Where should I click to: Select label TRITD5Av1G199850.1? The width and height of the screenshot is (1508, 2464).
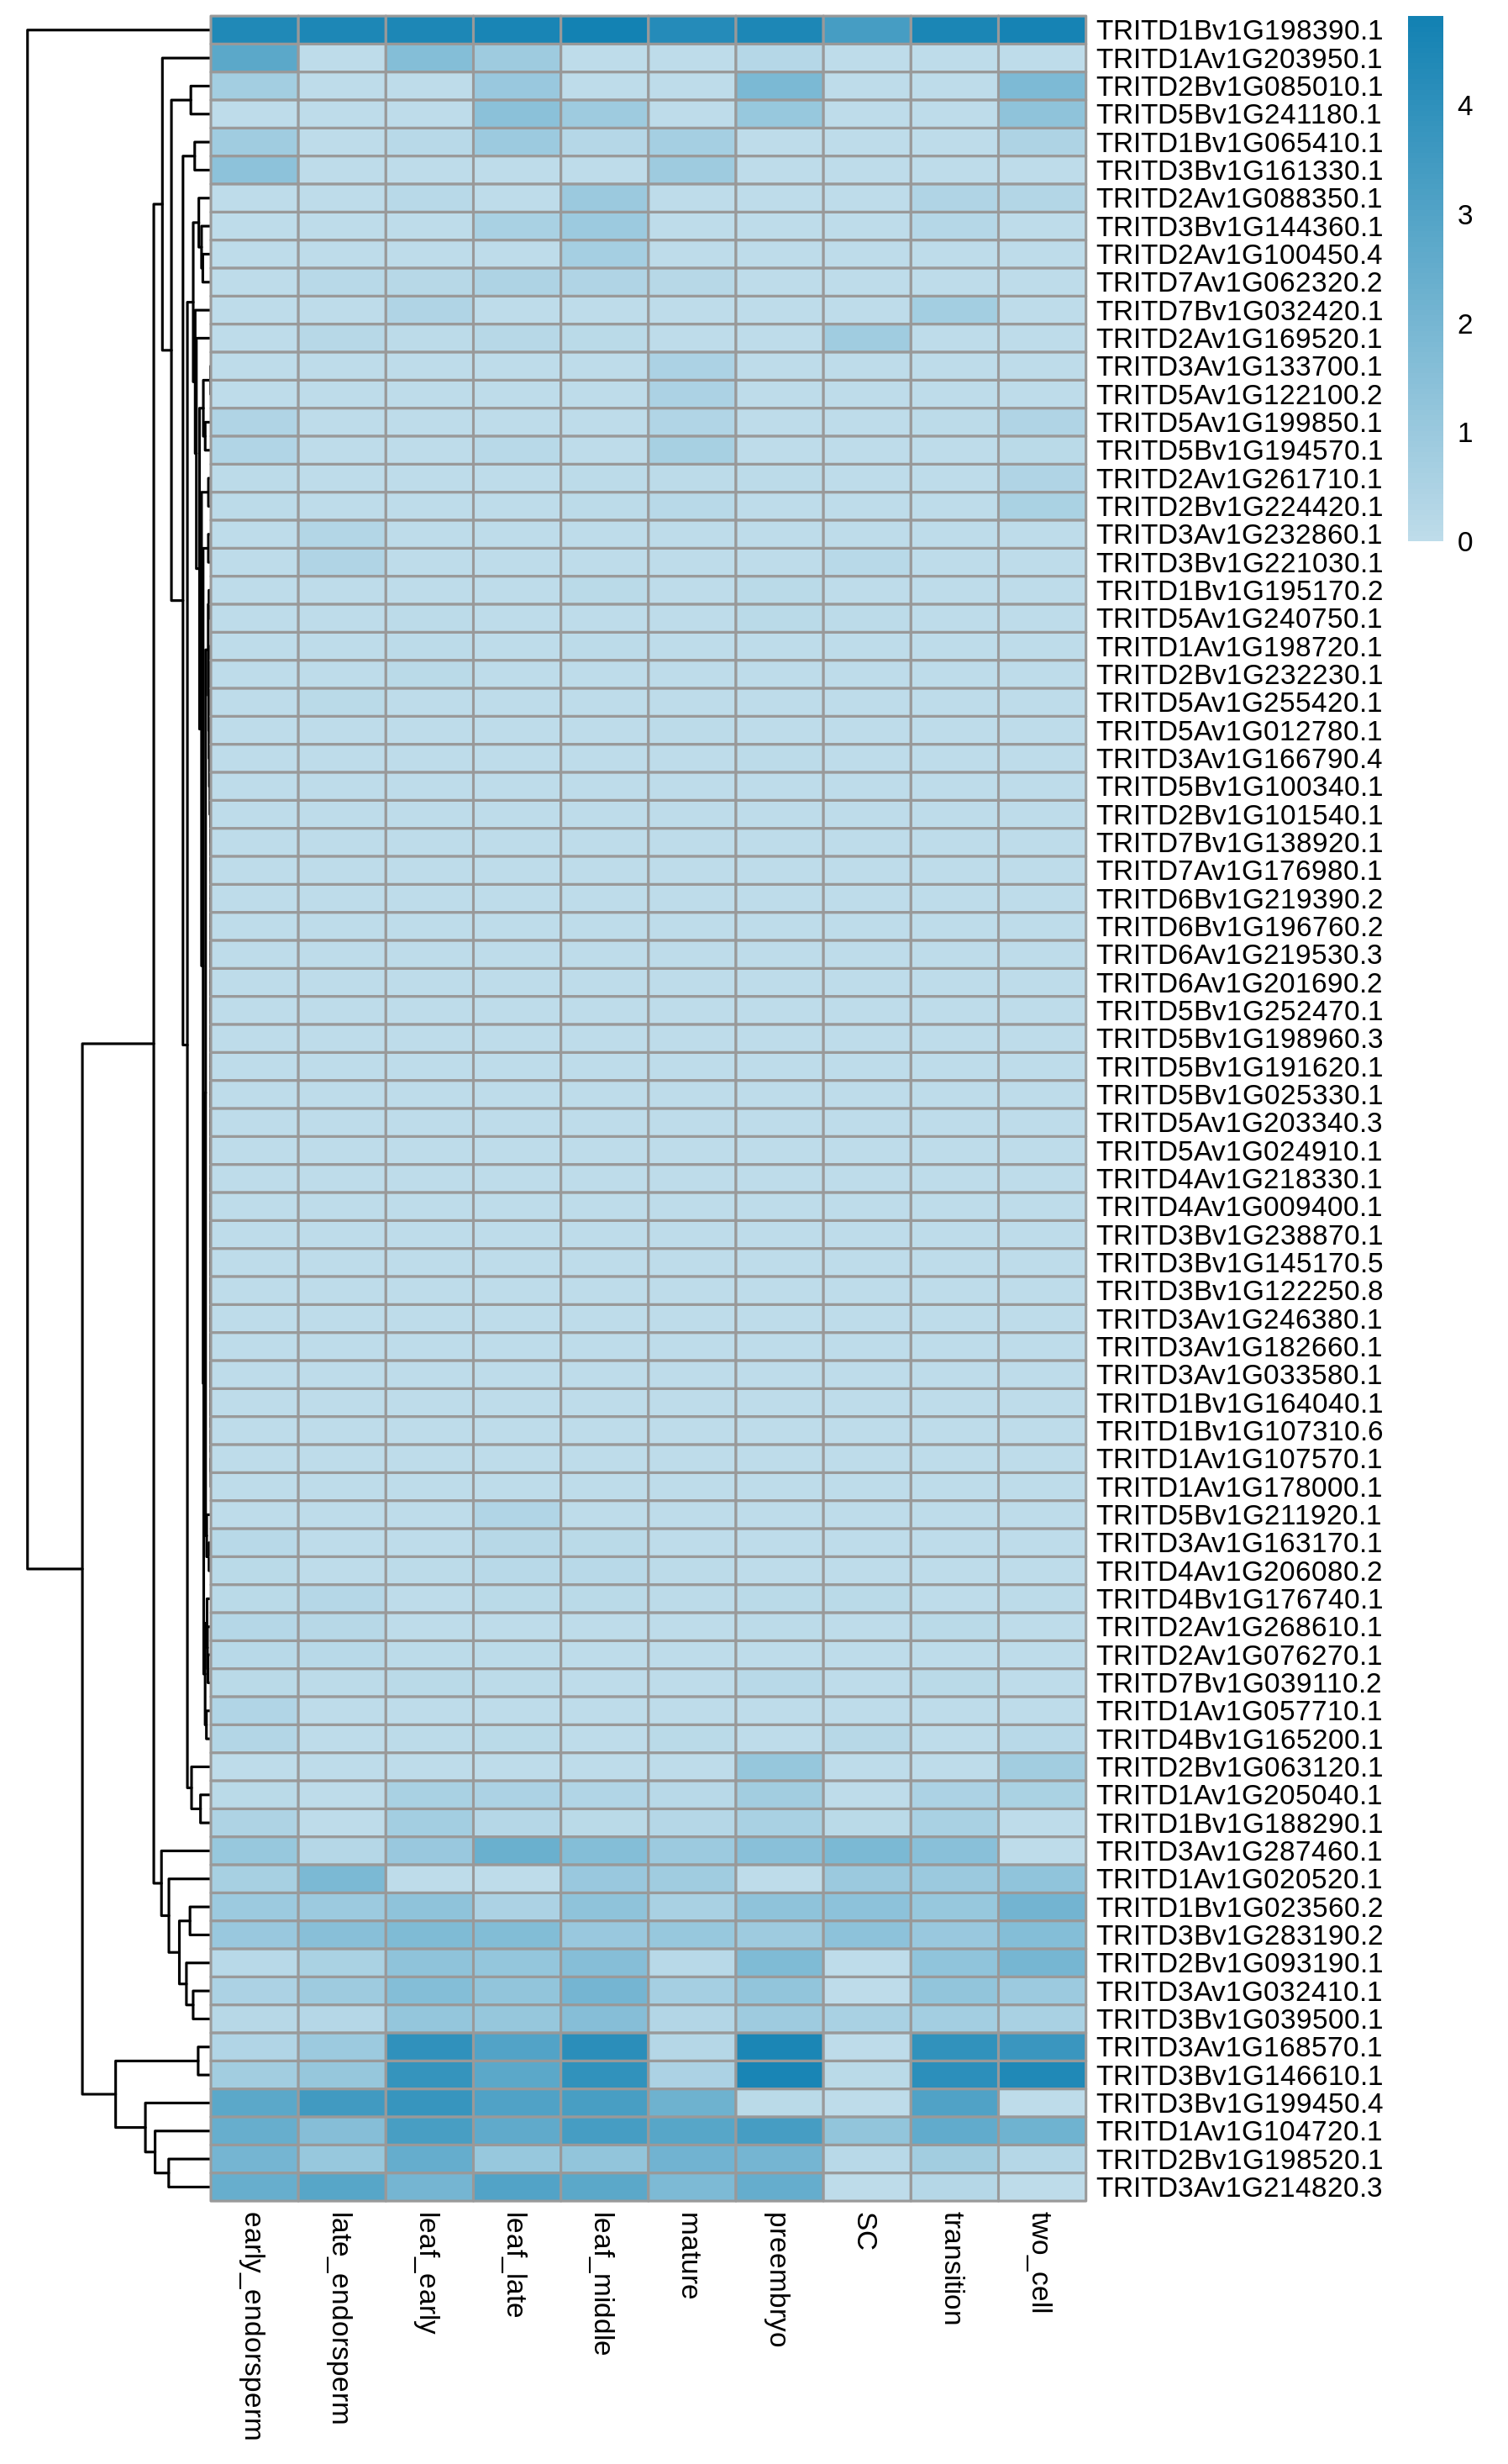[1239, 423]
